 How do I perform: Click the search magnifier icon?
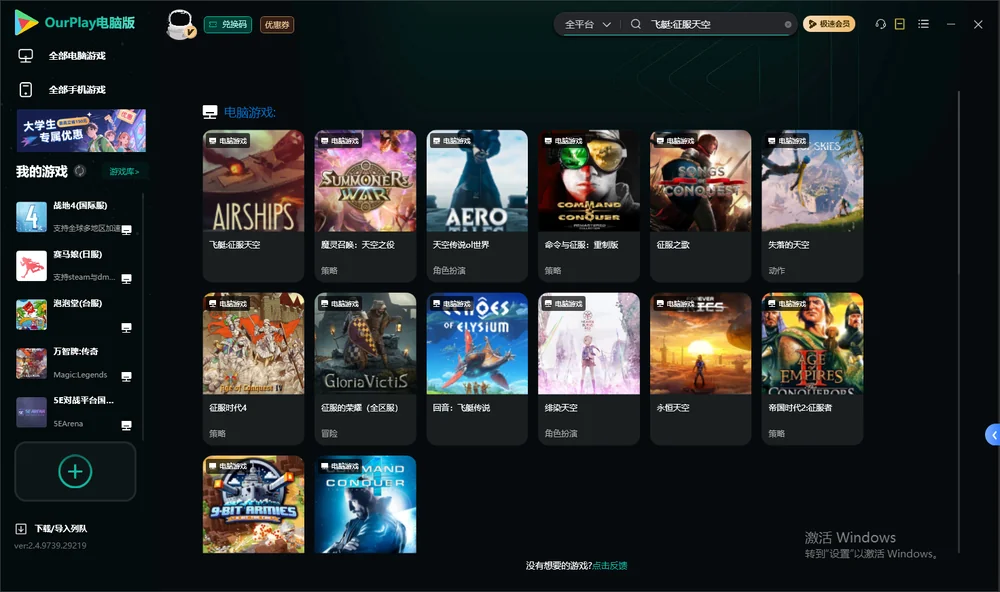(636, 24)
